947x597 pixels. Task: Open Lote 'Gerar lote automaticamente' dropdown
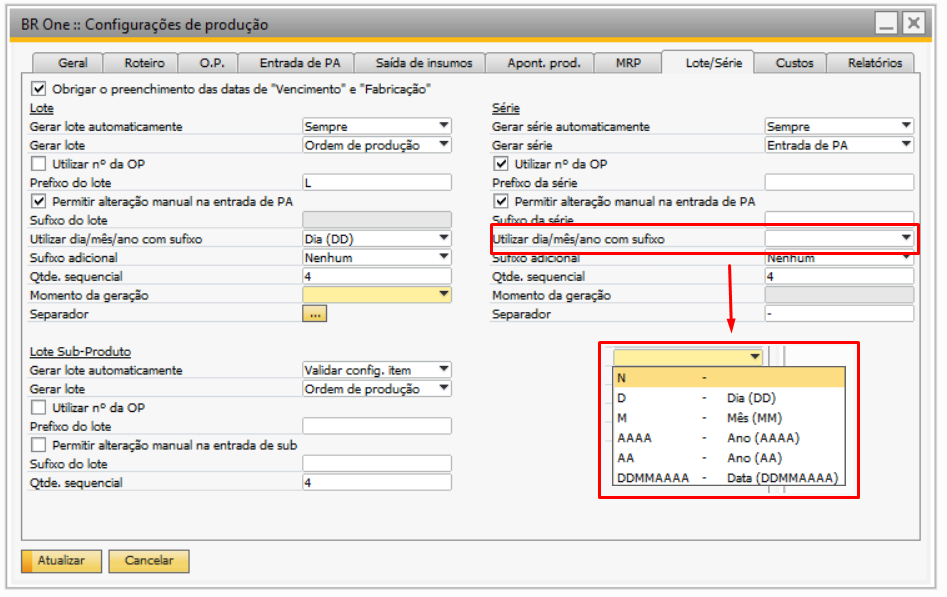(443, 126)
